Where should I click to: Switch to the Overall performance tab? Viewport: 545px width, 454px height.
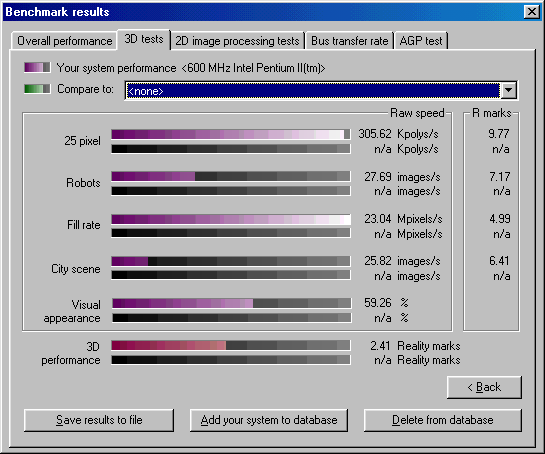coord(64,41)
